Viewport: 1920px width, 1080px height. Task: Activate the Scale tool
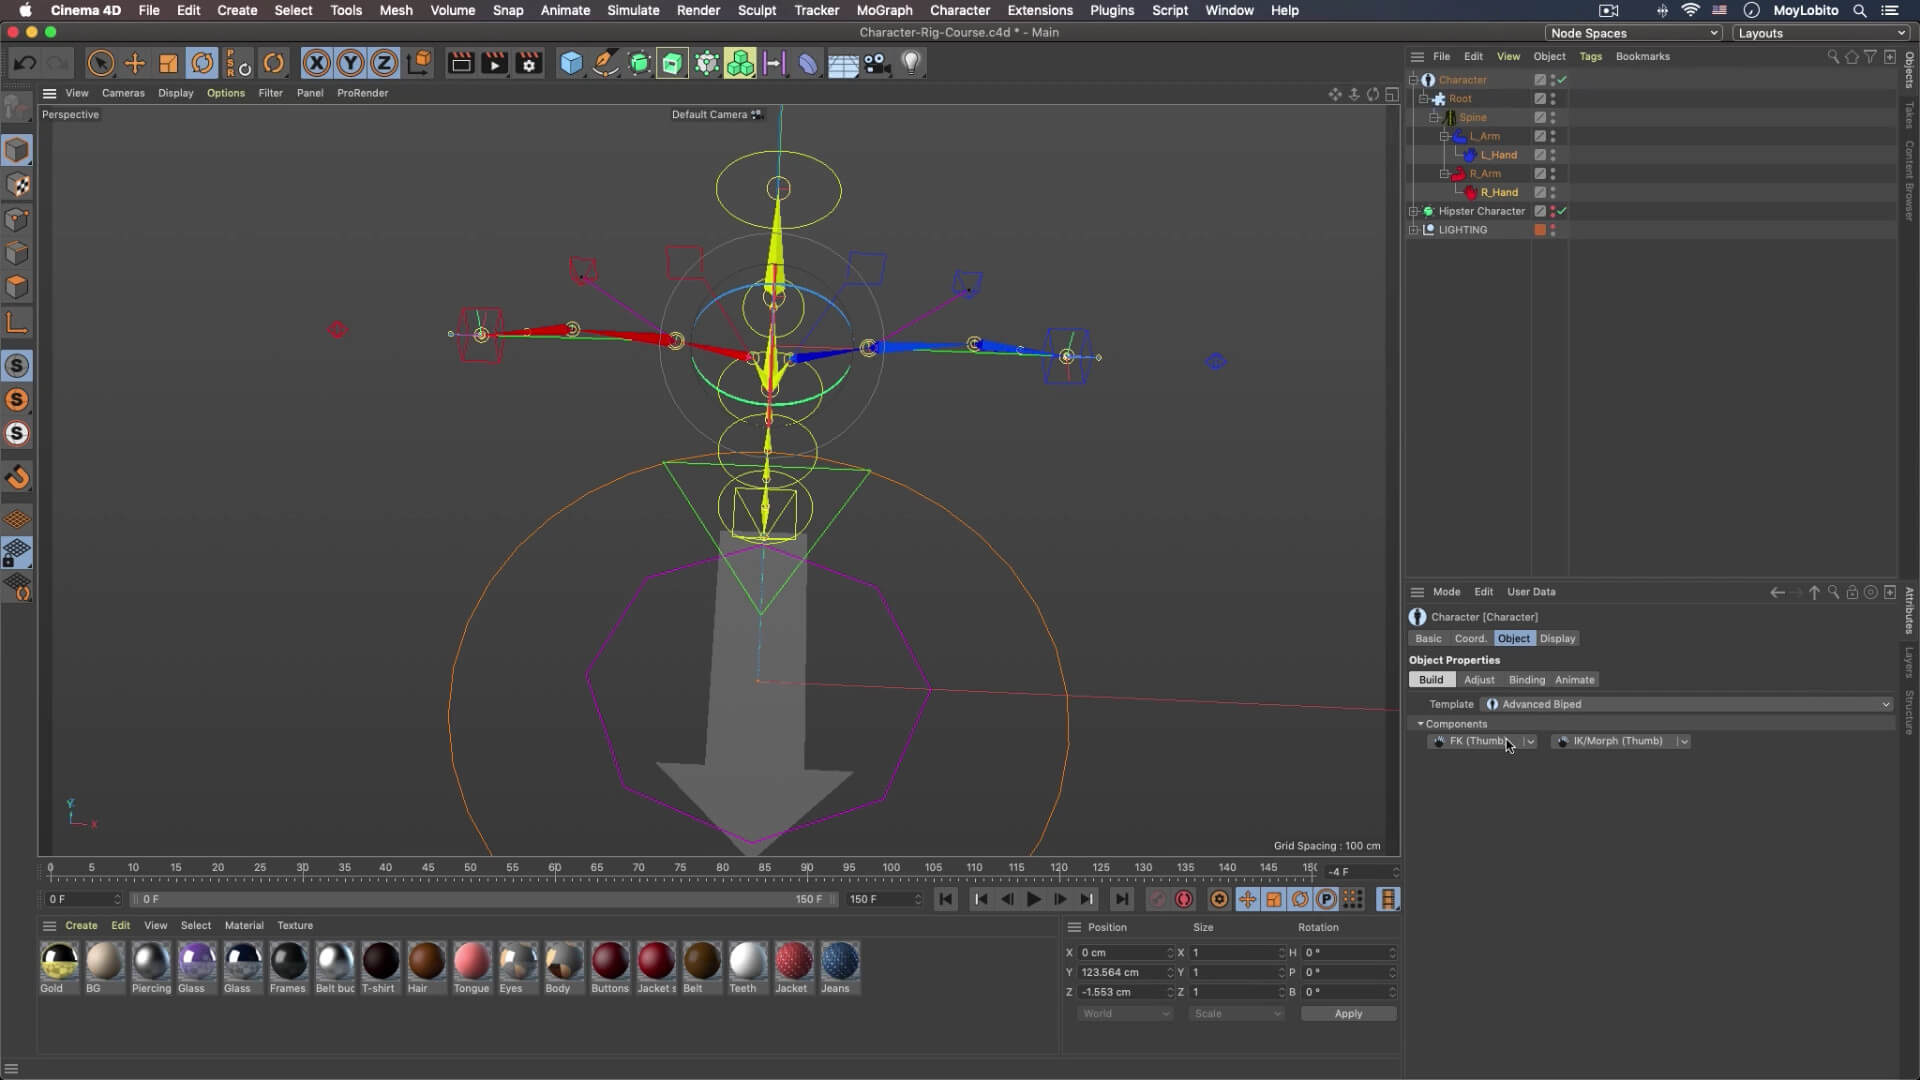pyautogui.click(x=167, y=63)
